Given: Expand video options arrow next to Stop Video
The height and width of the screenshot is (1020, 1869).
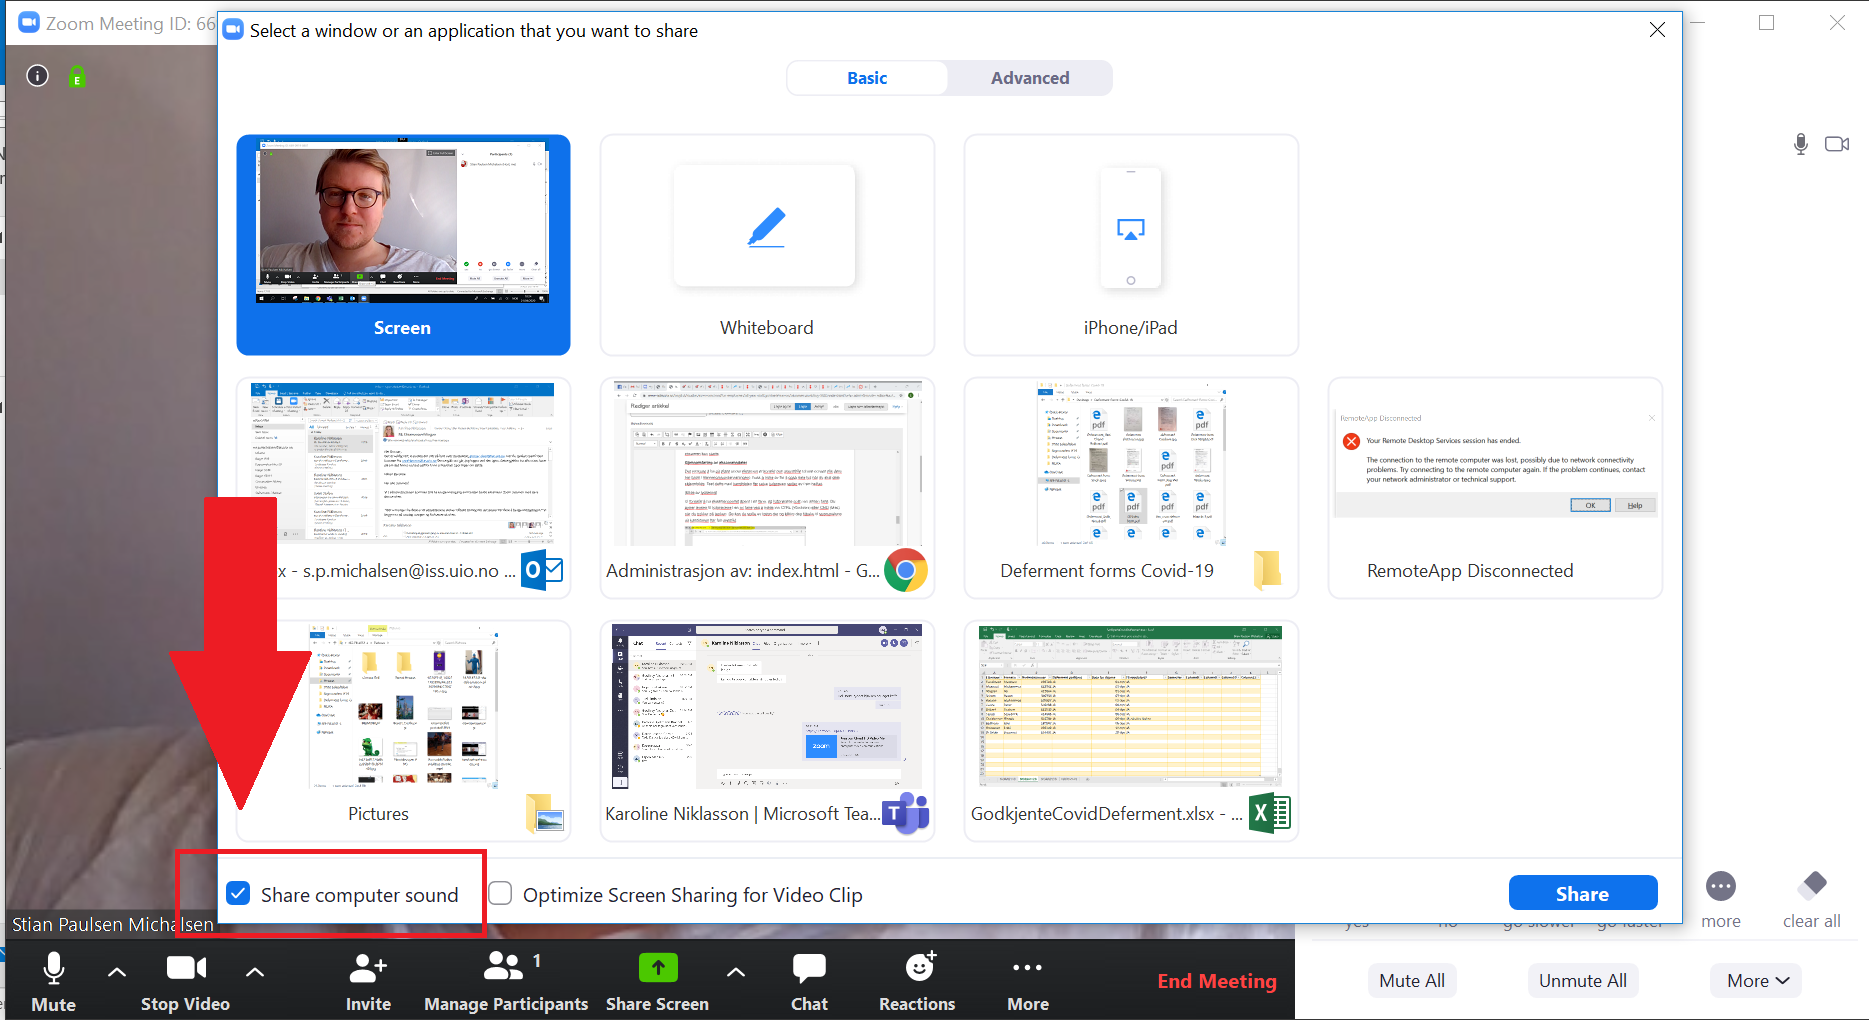Looking at the screenshot, I should pyautogui.click(x=255, y=971).
